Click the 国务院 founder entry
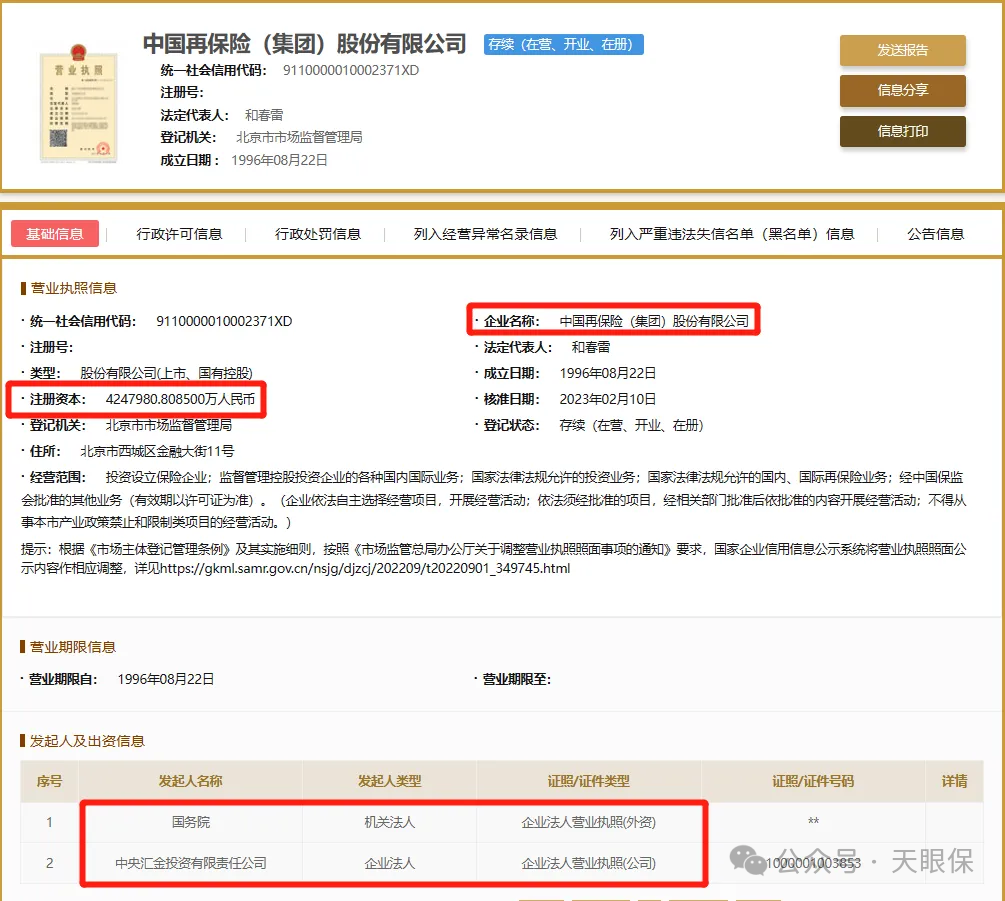1005x901 pixels. pyautogui.click(x=190, y=822)
